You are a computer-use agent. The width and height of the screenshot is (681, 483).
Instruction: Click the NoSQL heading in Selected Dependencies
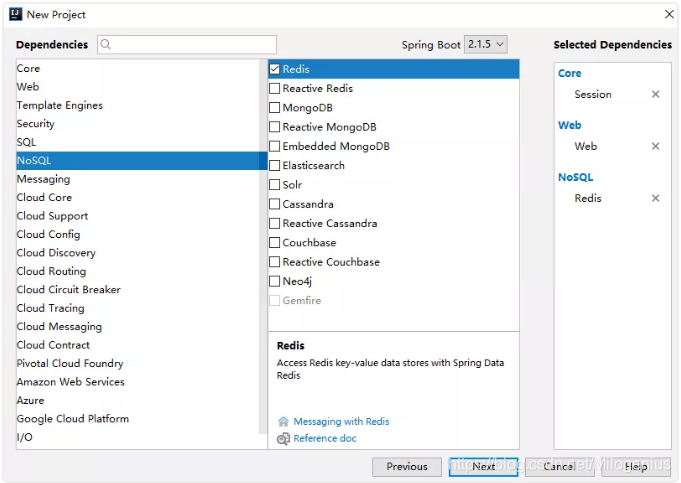tap(575, 177)
